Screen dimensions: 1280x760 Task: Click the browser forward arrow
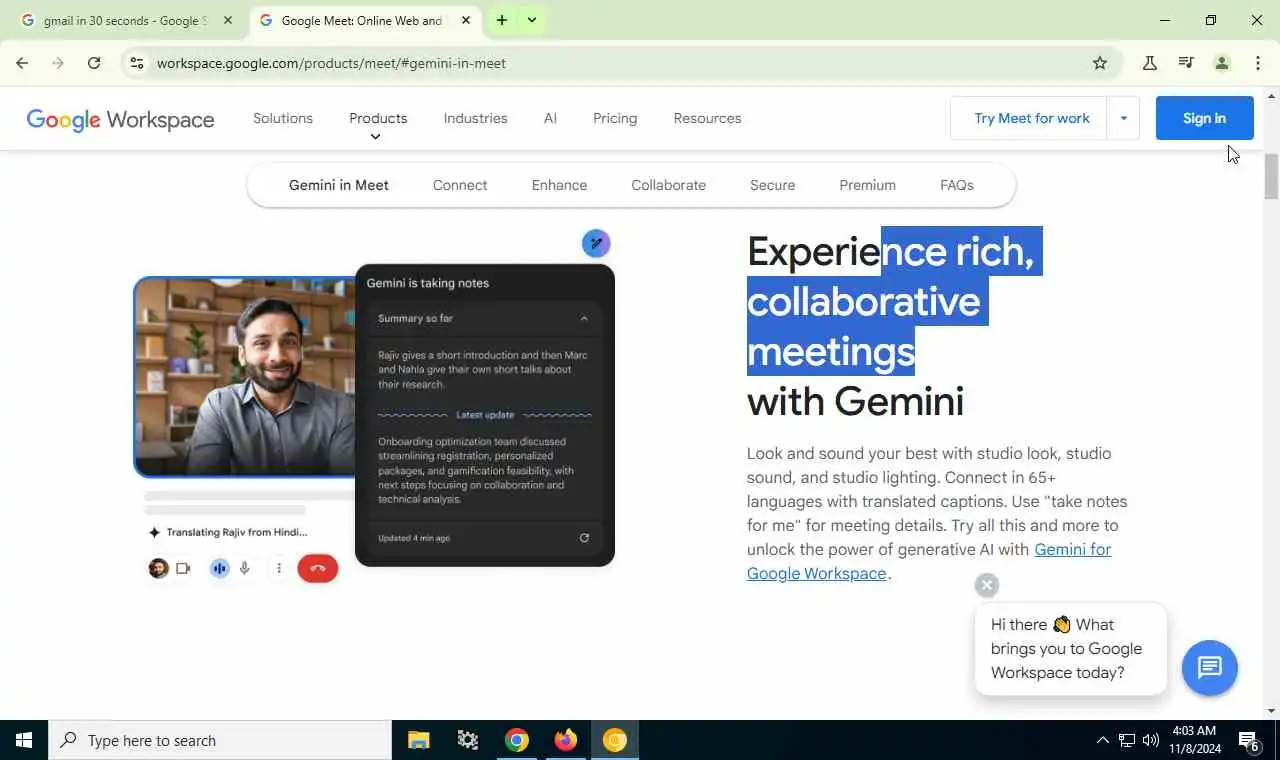coord(58,63)
